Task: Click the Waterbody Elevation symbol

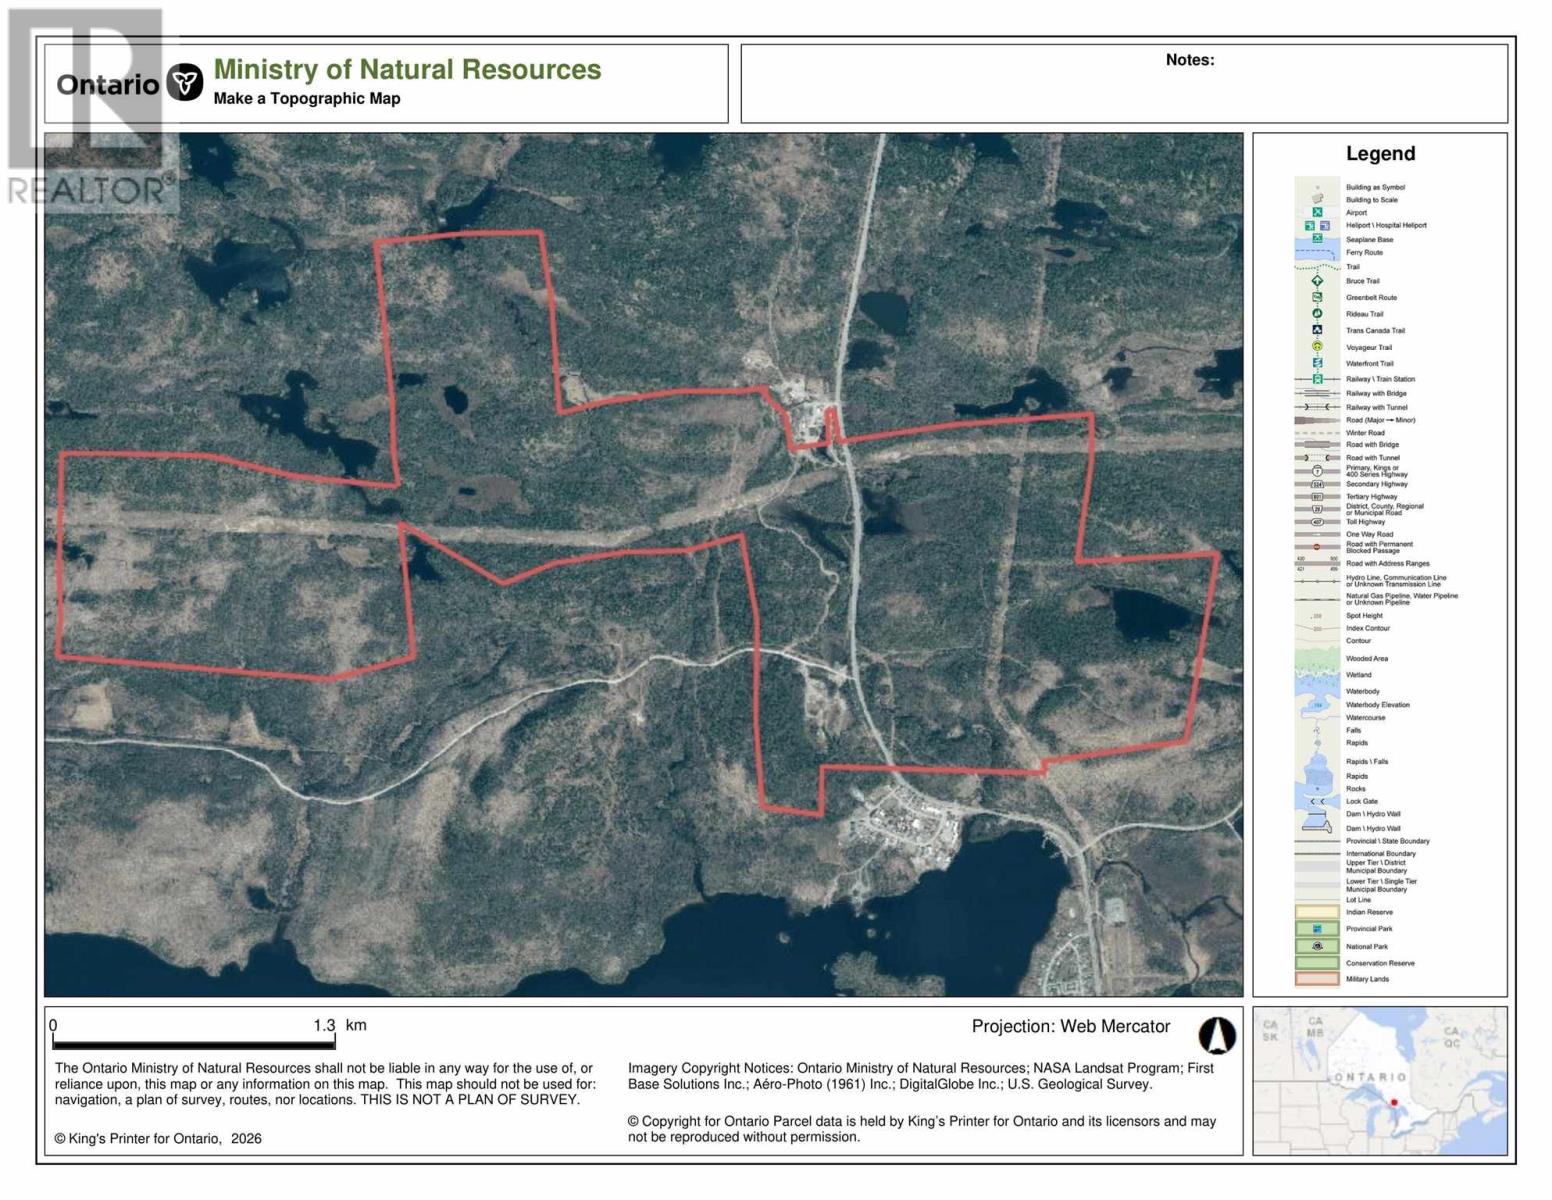Action: click(x=1317, y=705)
